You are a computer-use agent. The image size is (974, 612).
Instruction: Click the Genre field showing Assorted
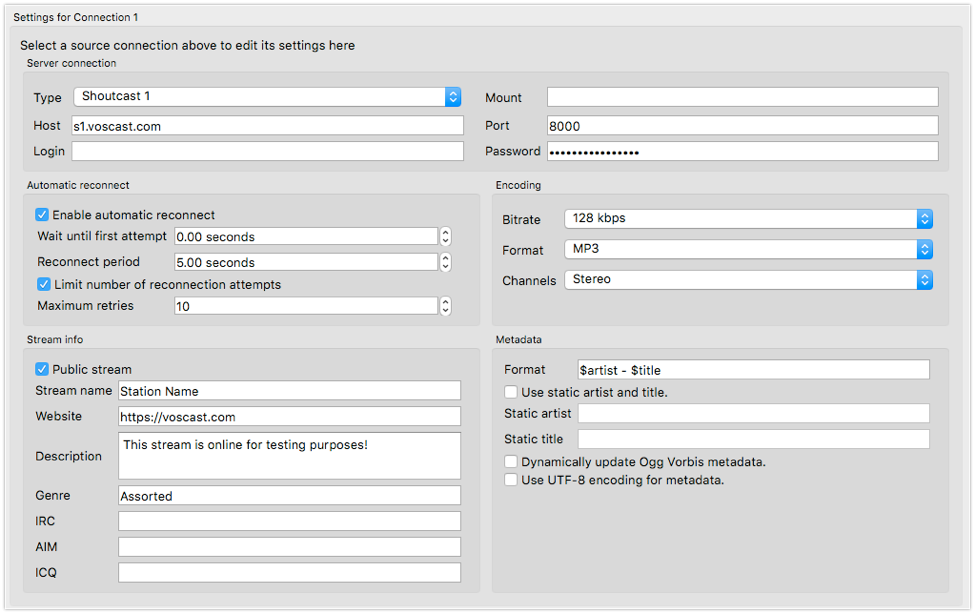click(289, 495)
